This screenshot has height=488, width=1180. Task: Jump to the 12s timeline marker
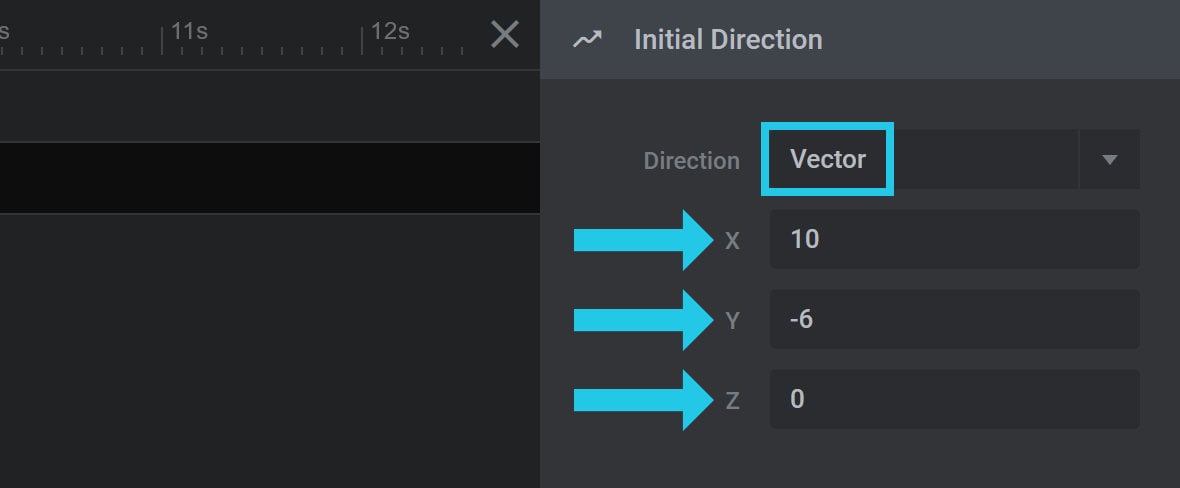[390, 31]
